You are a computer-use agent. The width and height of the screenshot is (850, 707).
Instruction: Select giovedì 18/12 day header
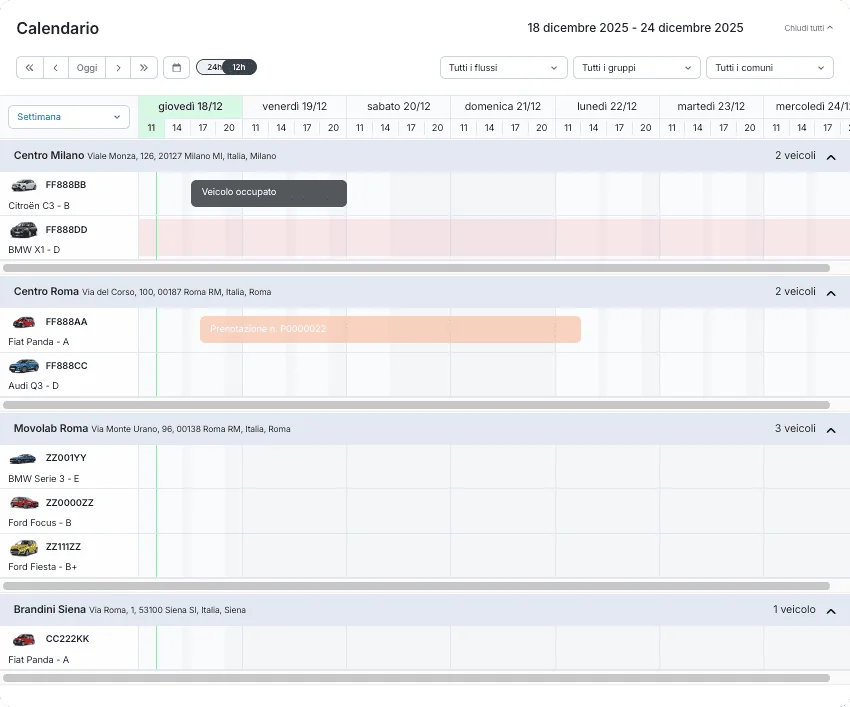pos(190,107)
